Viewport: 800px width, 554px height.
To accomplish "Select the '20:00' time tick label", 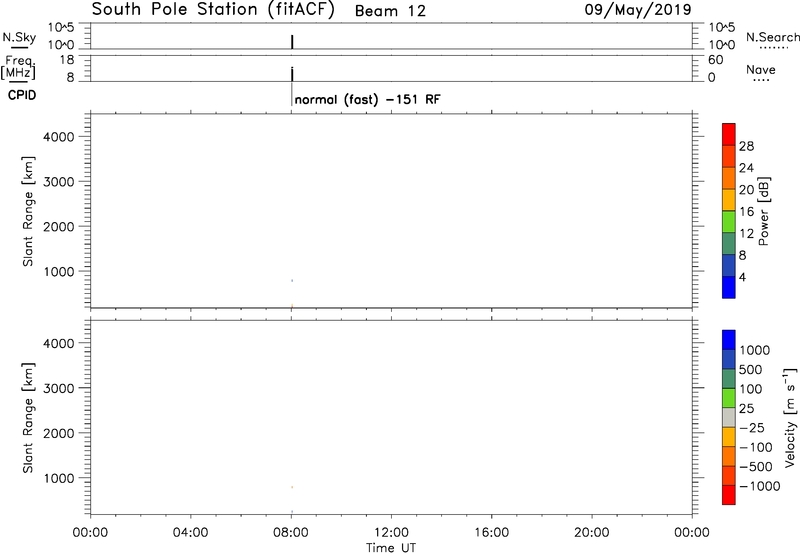I will tap(591, 533).
